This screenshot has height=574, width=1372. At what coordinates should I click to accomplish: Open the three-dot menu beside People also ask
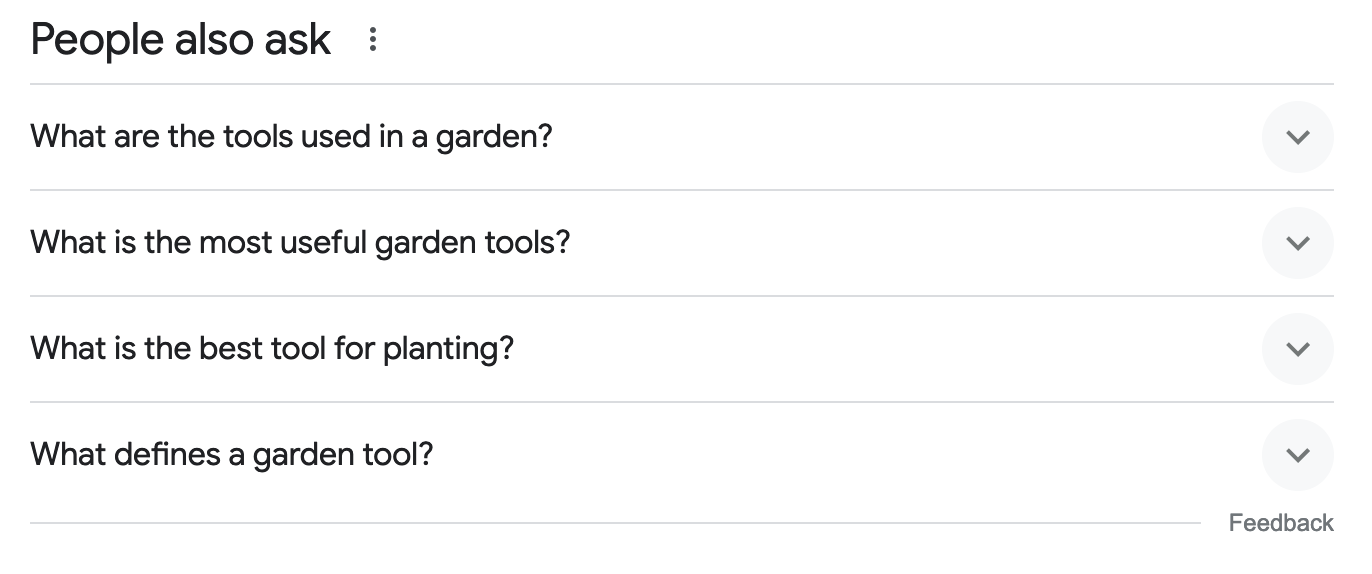(373, 40)
